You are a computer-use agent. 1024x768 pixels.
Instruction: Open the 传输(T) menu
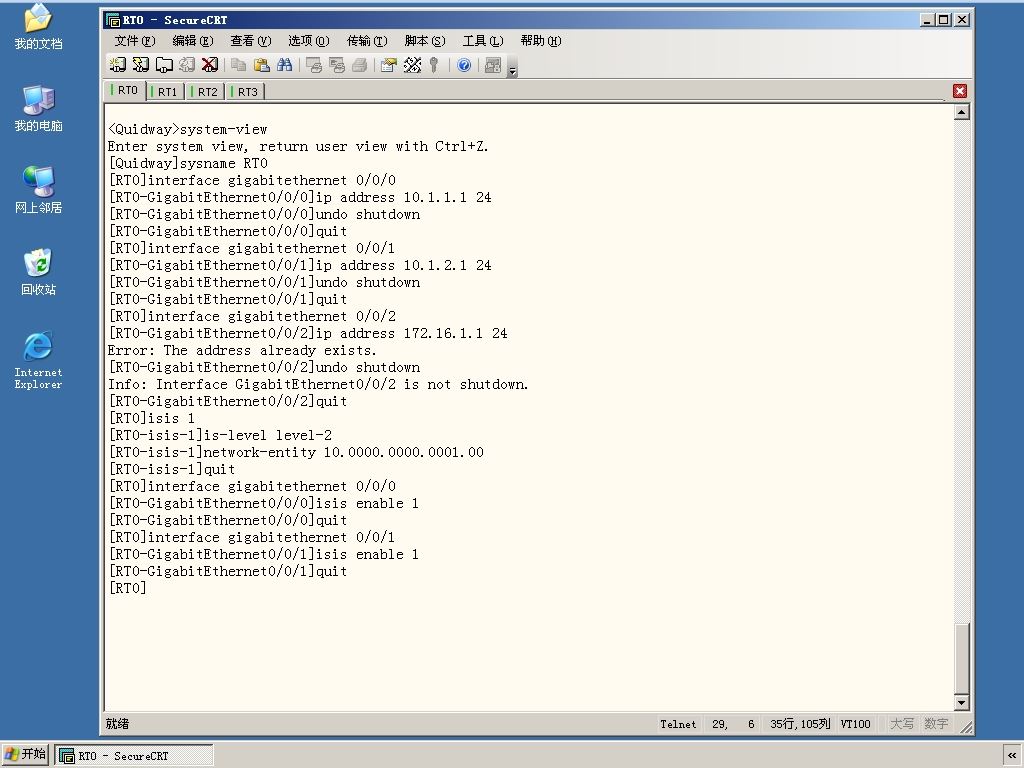click(x=366, y=40)
